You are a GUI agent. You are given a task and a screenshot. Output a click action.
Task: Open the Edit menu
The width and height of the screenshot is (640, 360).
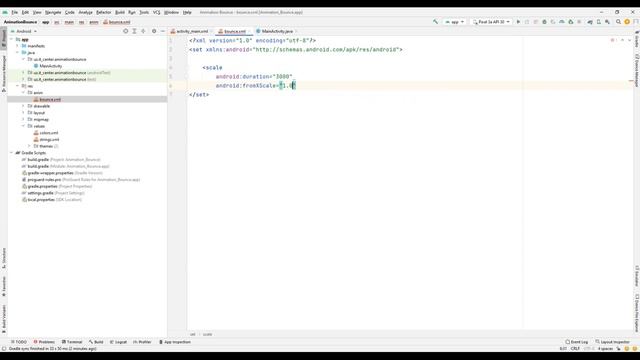[x=25, y=12]
